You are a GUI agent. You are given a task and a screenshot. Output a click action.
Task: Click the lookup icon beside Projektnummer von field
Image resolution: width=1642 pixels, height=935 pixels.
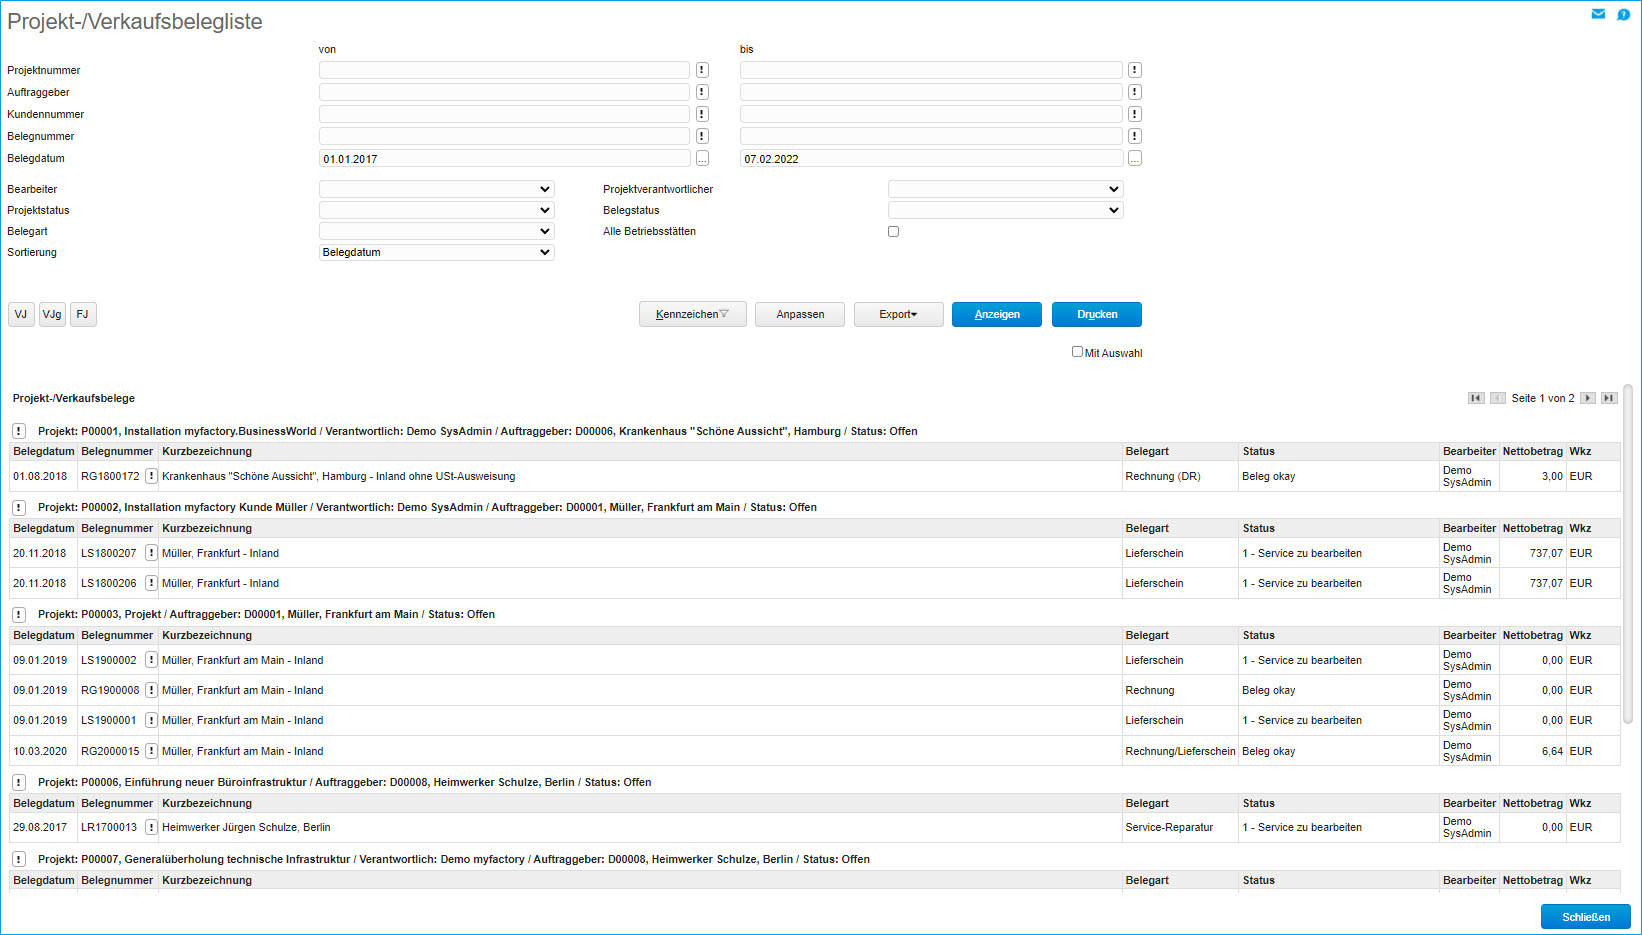(x=702, y=70)
